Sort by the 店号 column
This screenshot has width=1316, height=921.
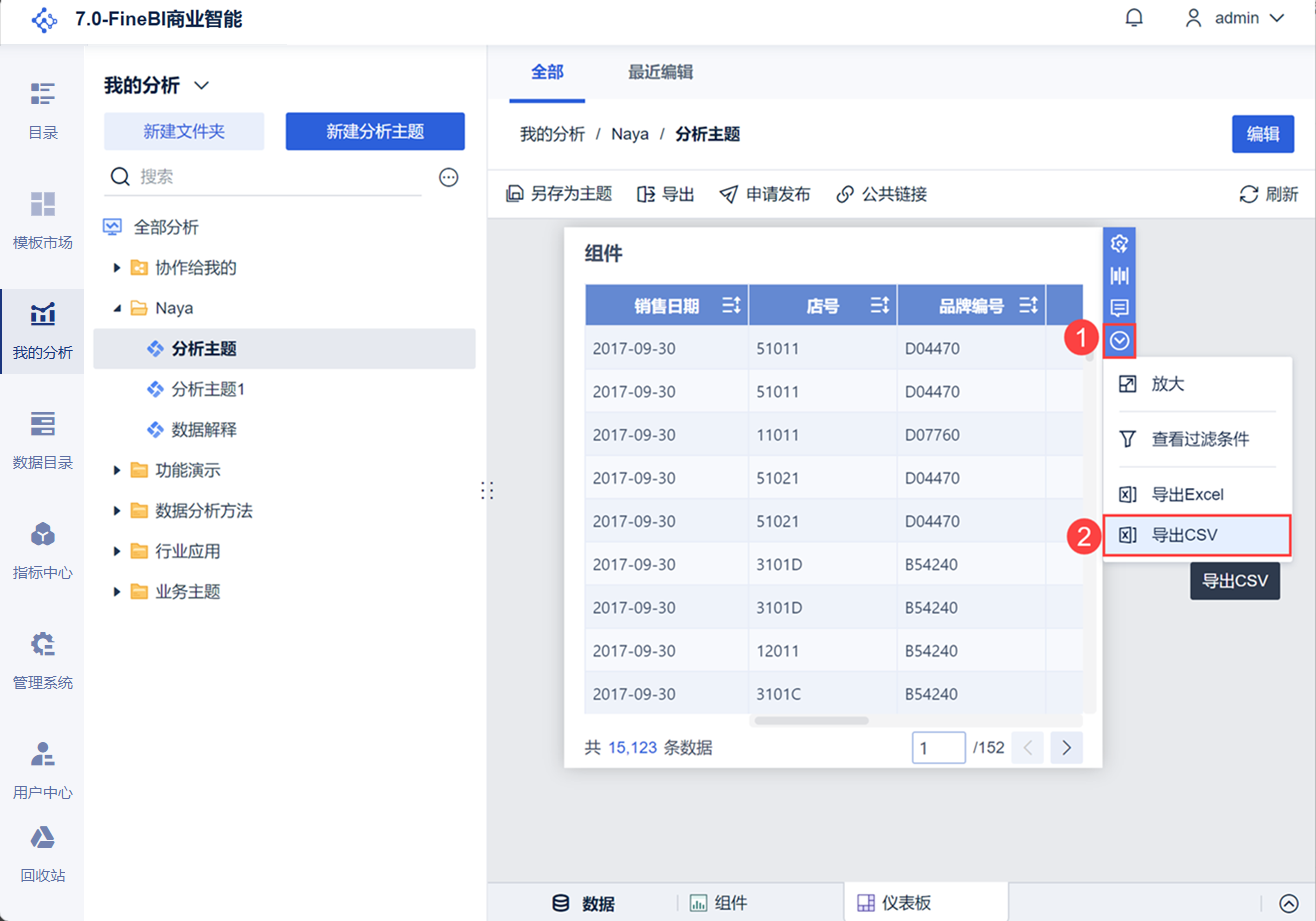(880, 306)
